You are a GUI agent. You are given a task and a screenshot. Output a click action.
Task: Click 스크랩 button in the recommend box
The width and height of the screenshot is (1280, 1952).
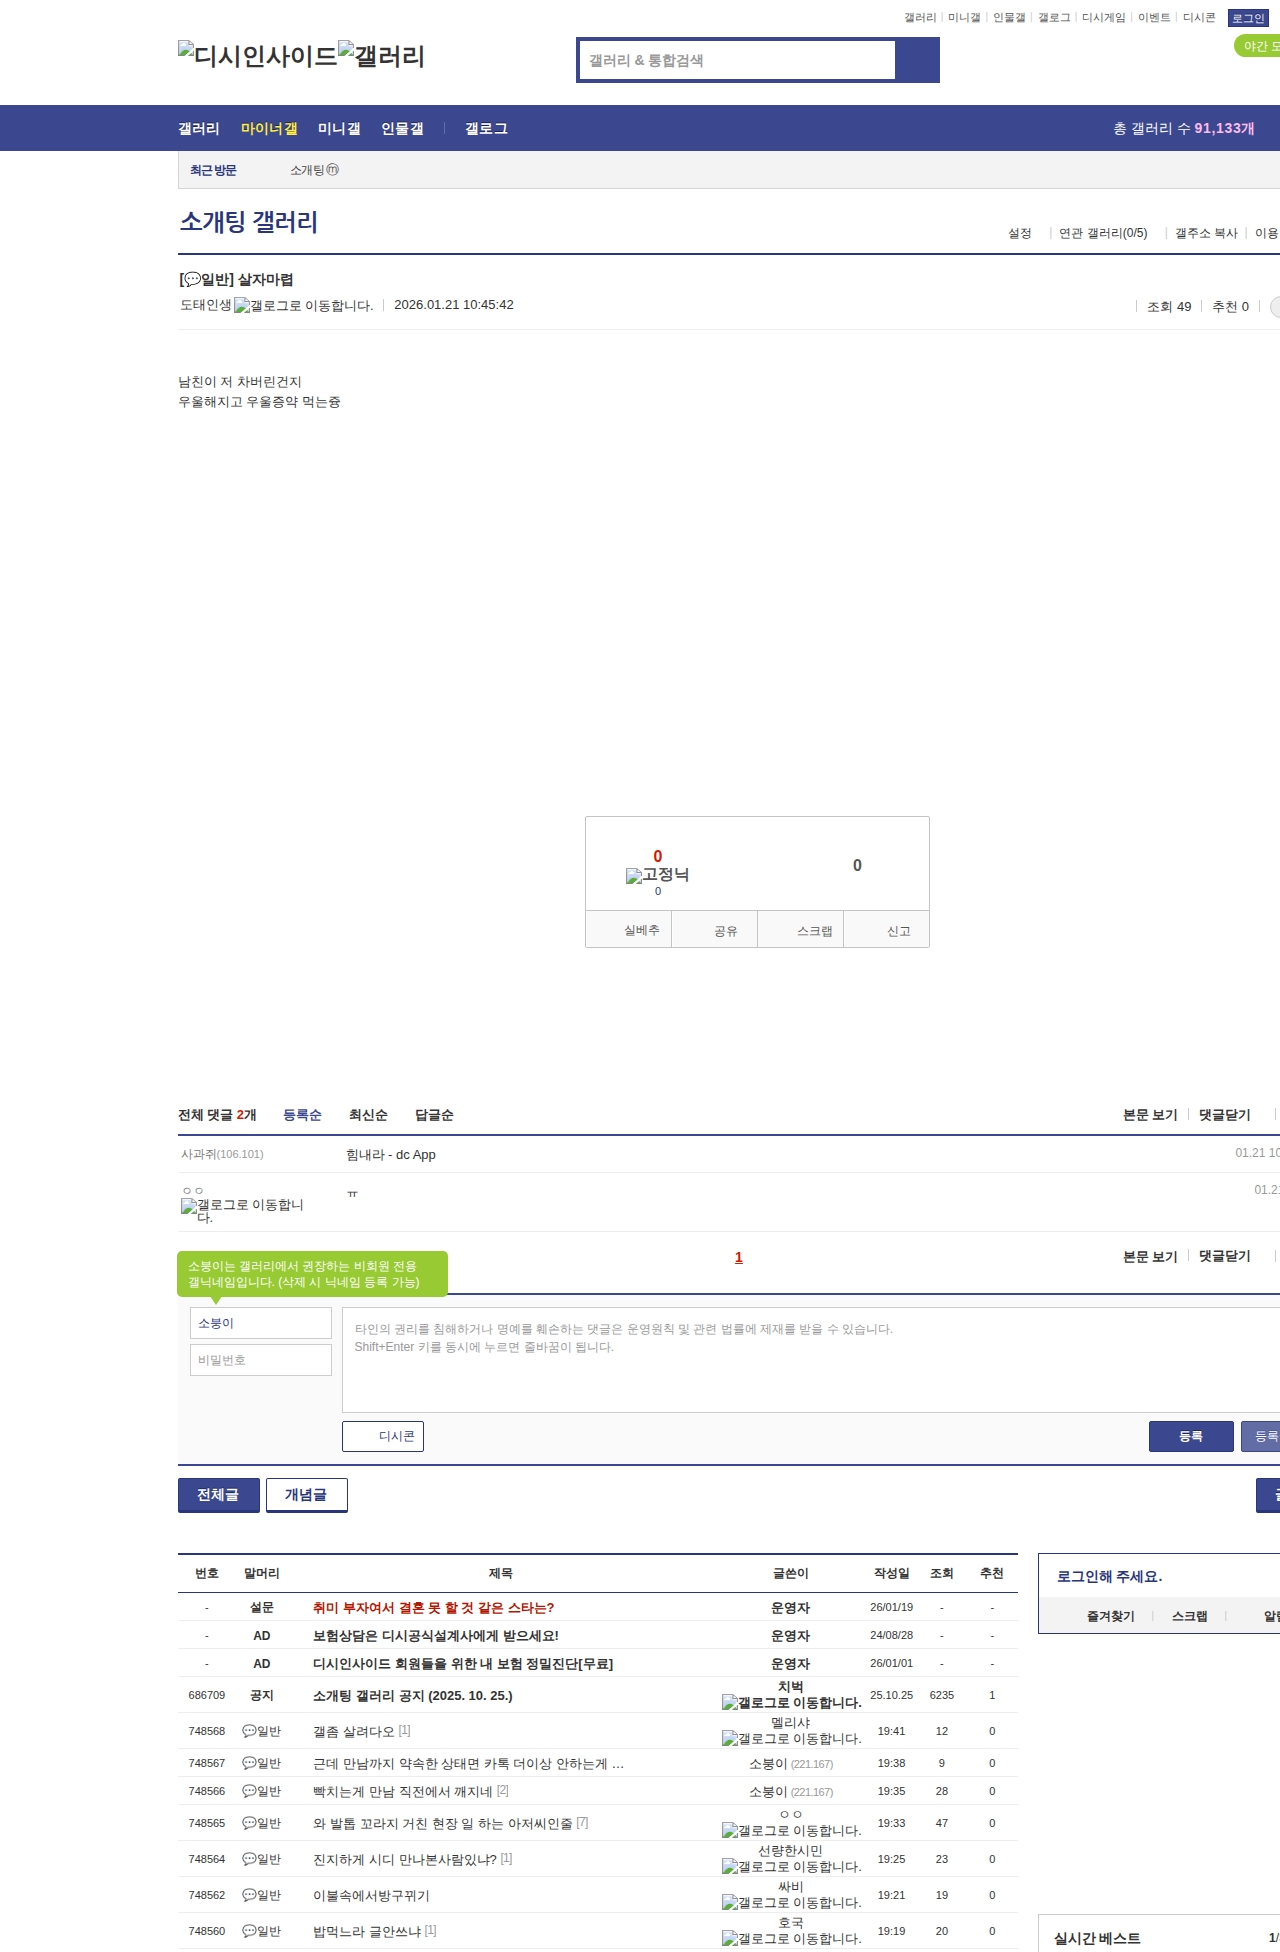pos(801,930)
